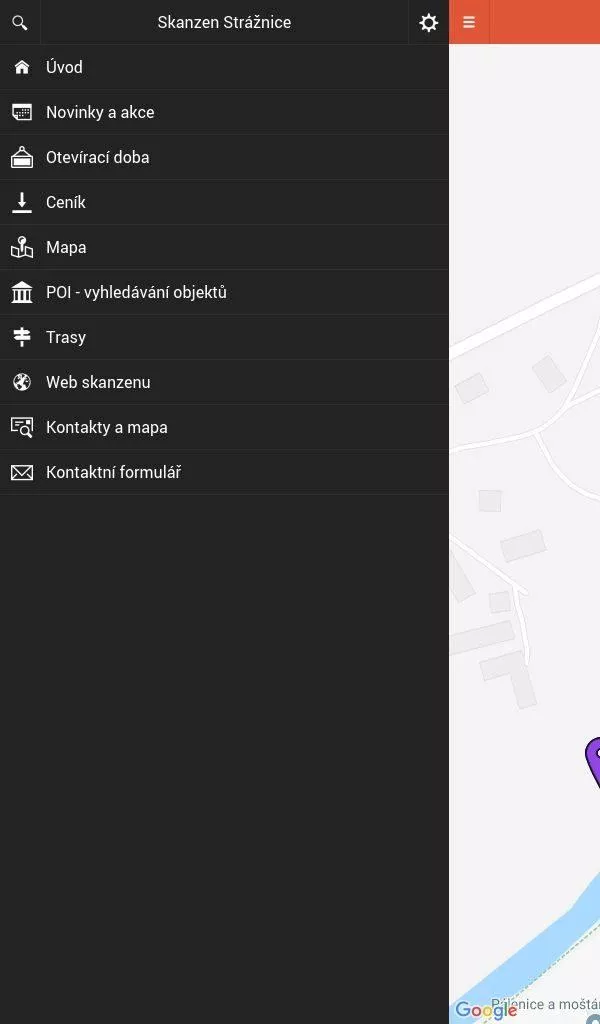
Task: Click the Skanzen Strážnice title
Action: point(224,22)
